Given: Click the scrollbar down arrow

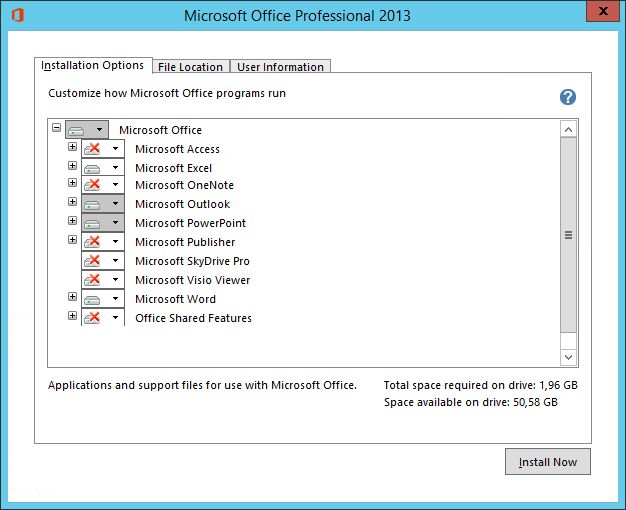Looking at the screenshot, I should [569, 357].
